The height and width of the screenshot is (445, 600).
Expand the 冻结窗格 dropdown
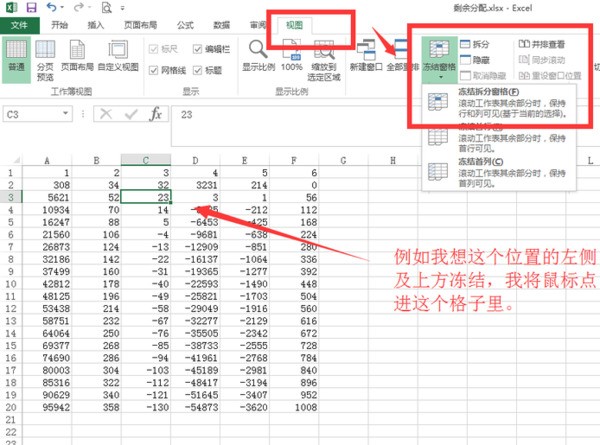coord(439,60)
